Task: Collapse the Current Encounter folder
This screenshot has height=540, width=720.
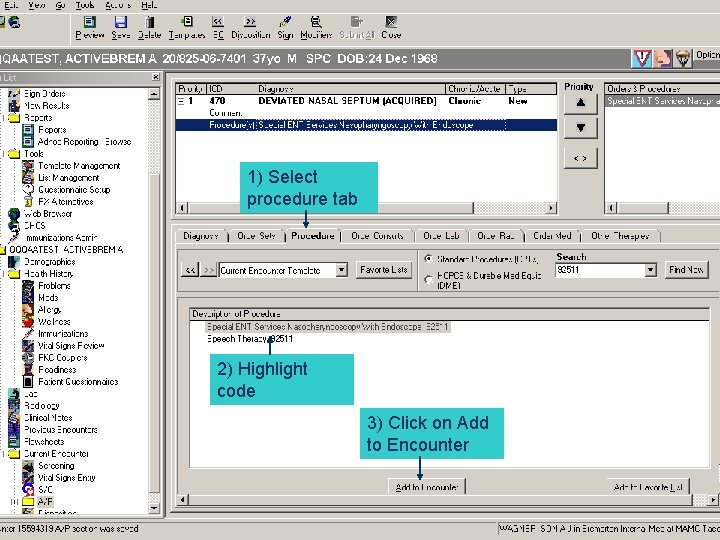Action: pyautogui.click(x=4, y=454)
